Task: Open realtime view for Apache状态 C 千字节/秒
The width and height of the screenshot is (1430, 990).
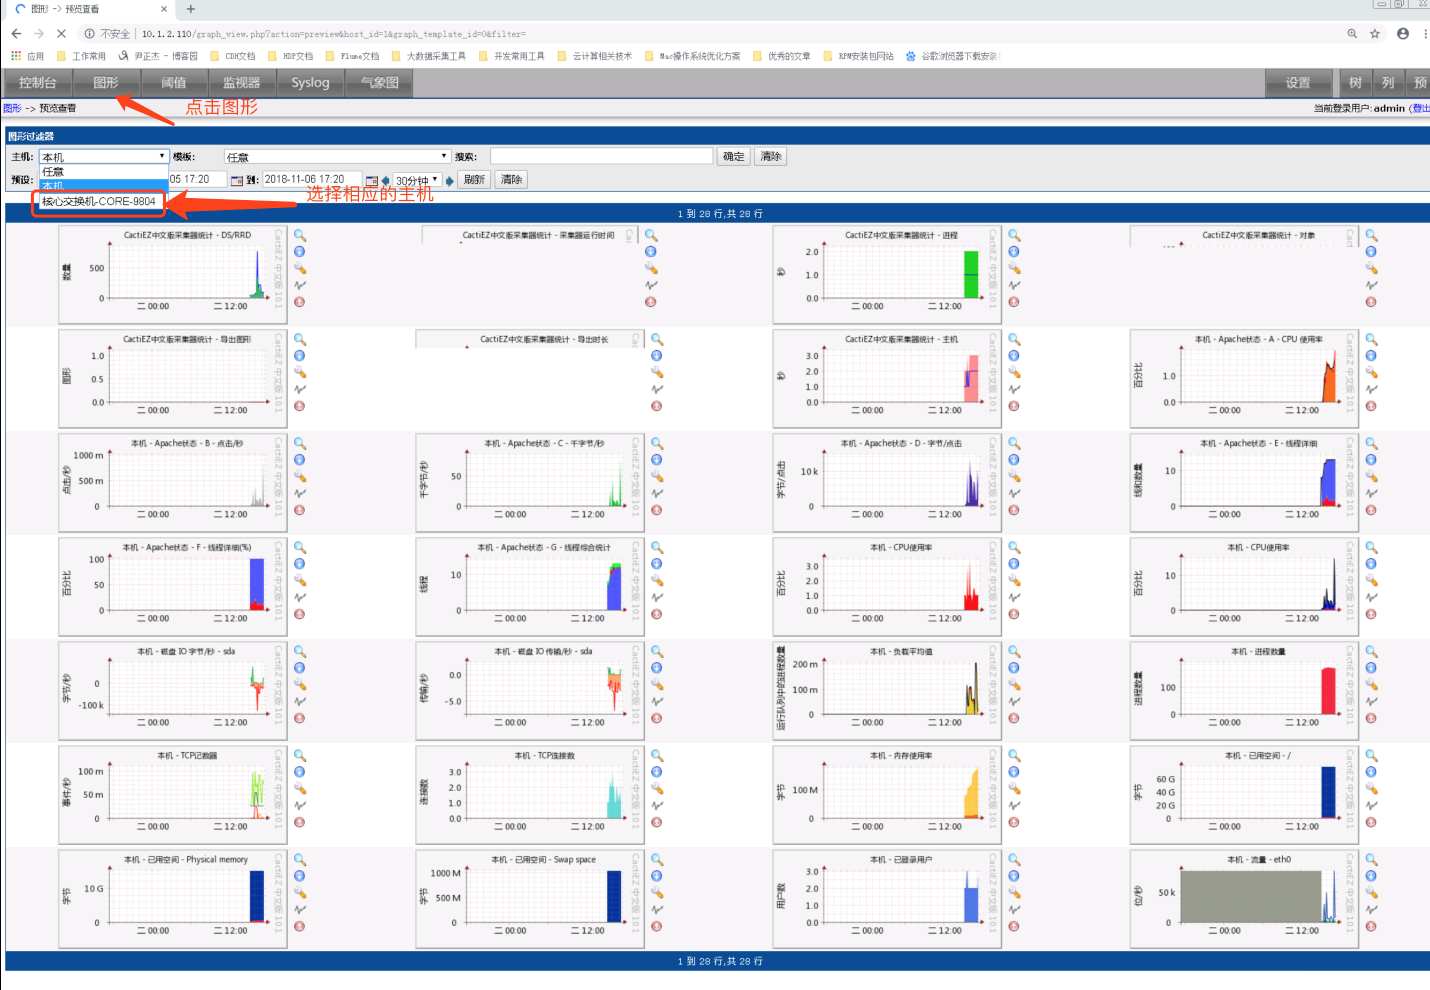Action: (657, 493)
